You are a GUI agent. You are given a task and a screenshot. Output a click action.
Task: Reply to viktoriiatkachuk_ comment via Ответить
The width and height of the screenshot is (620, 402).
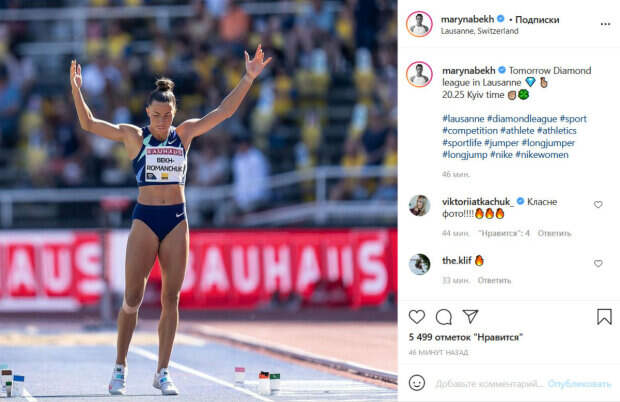coord(554,233)
